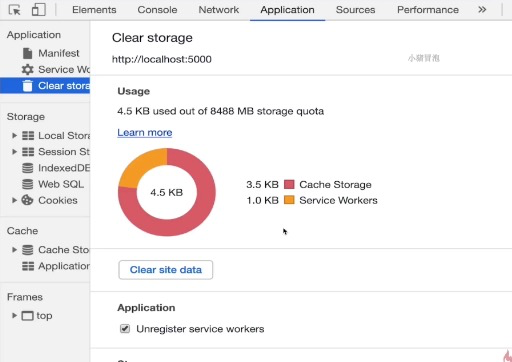Open the Web SQL database icon

pos(28,184)
